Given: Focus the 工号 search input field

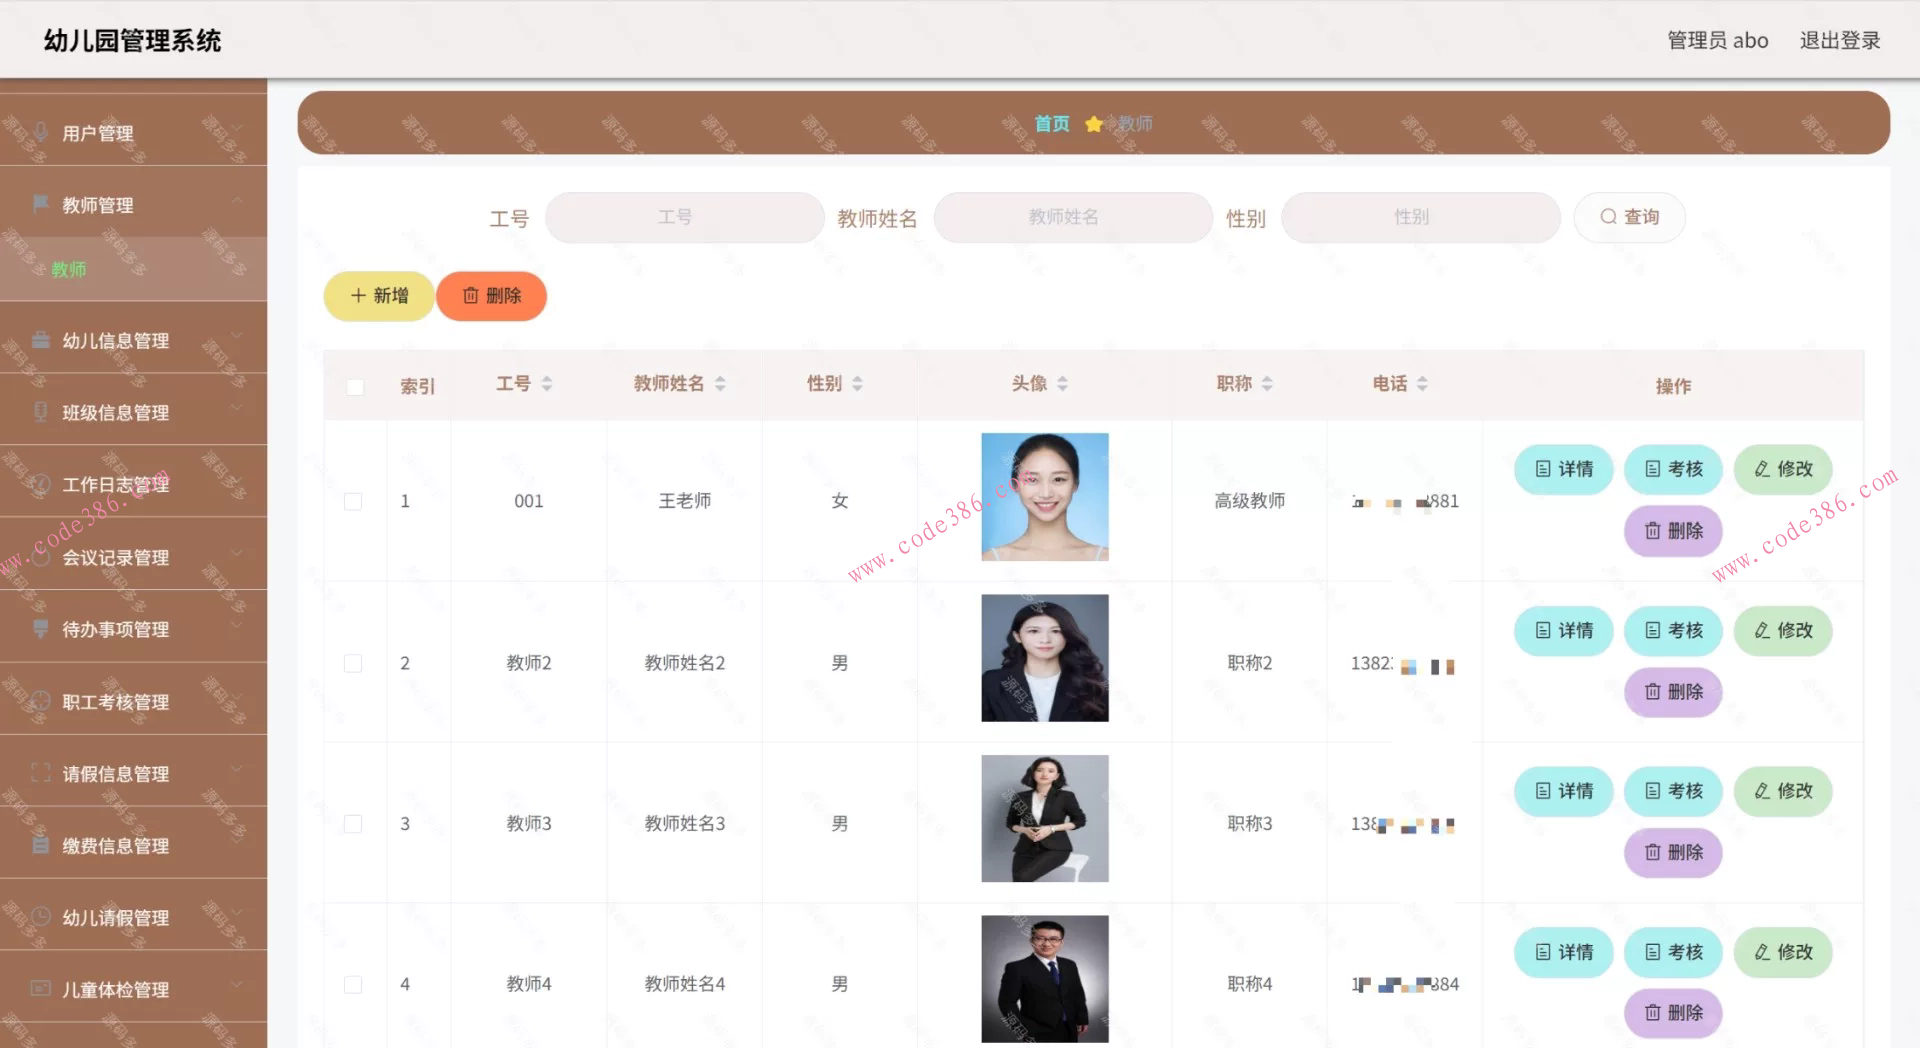Looking at the screenshot, I should tap(685, 217).
